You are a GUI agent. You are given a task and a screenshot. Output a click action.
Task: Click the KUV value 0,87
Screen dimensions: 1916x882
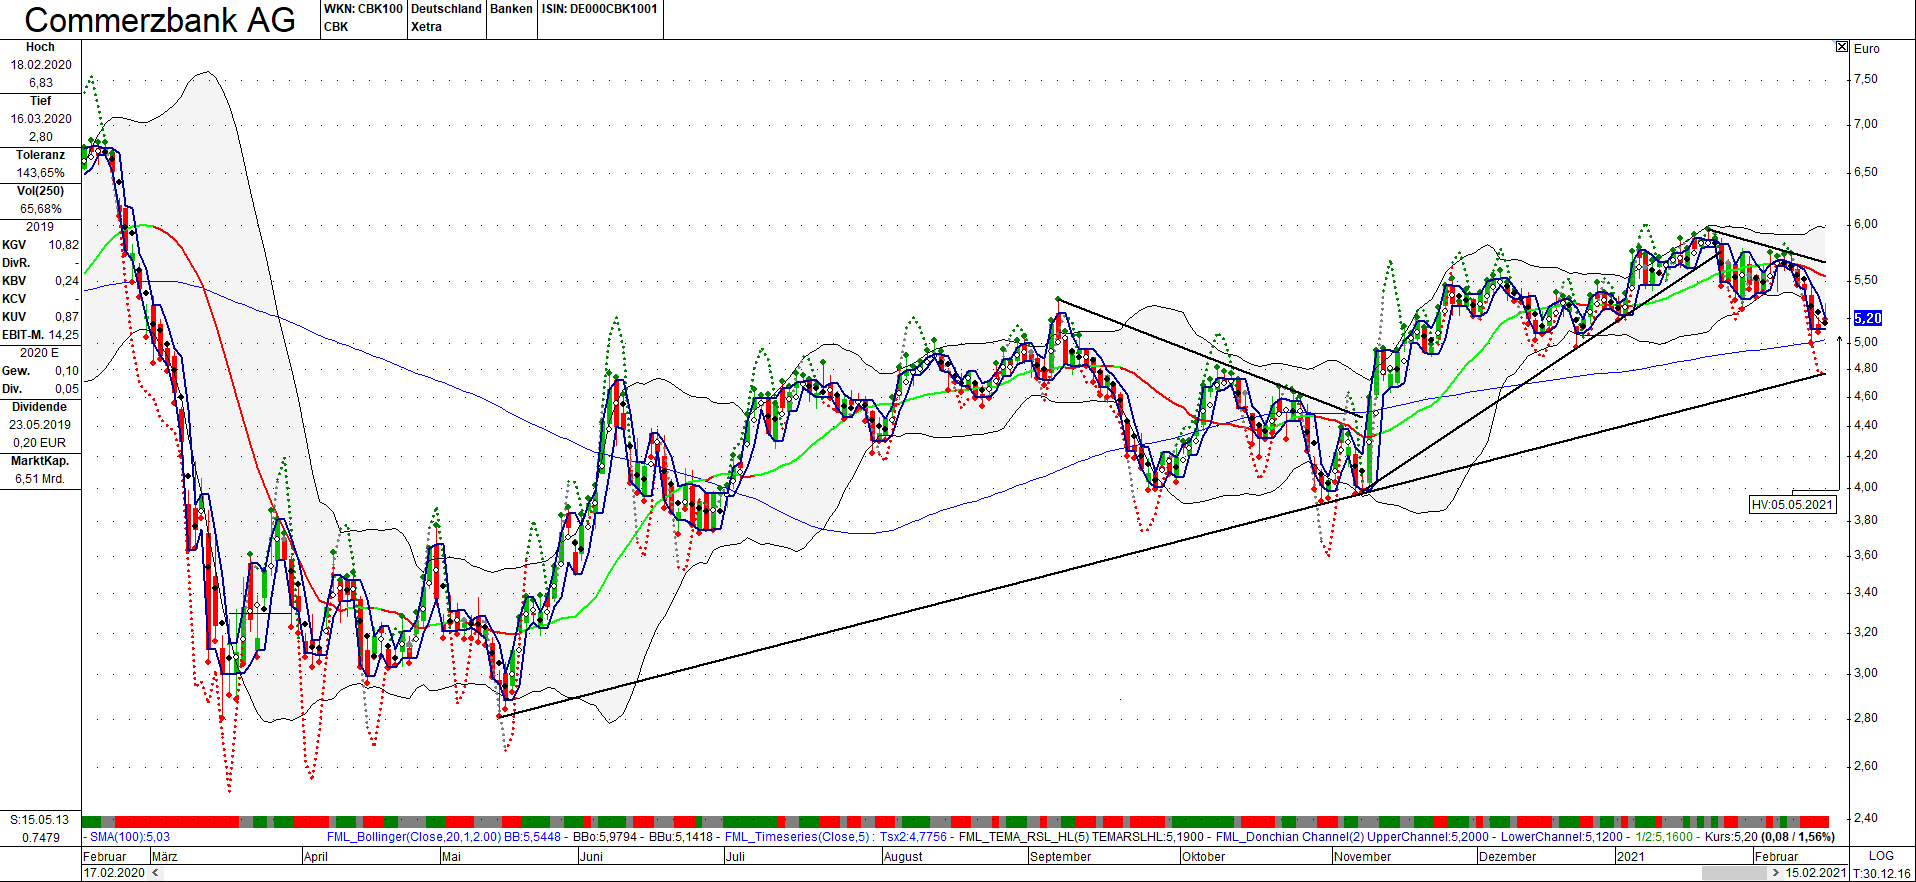coord(66,317)
